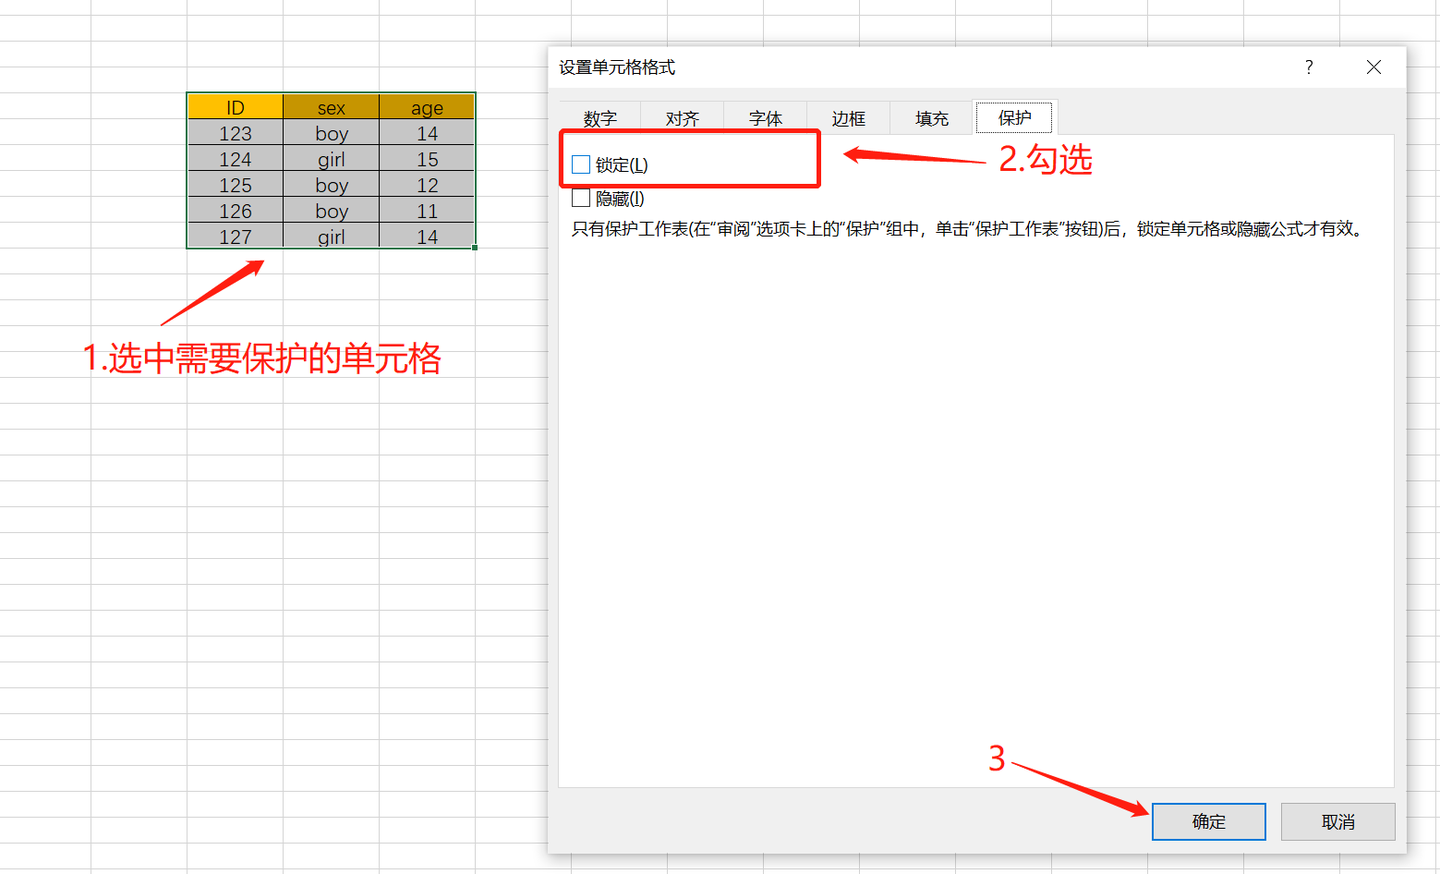The width and height of the screenshot is (1440, 874).
Task: Choose the cell containing 126
Action: tap(235, 211)
